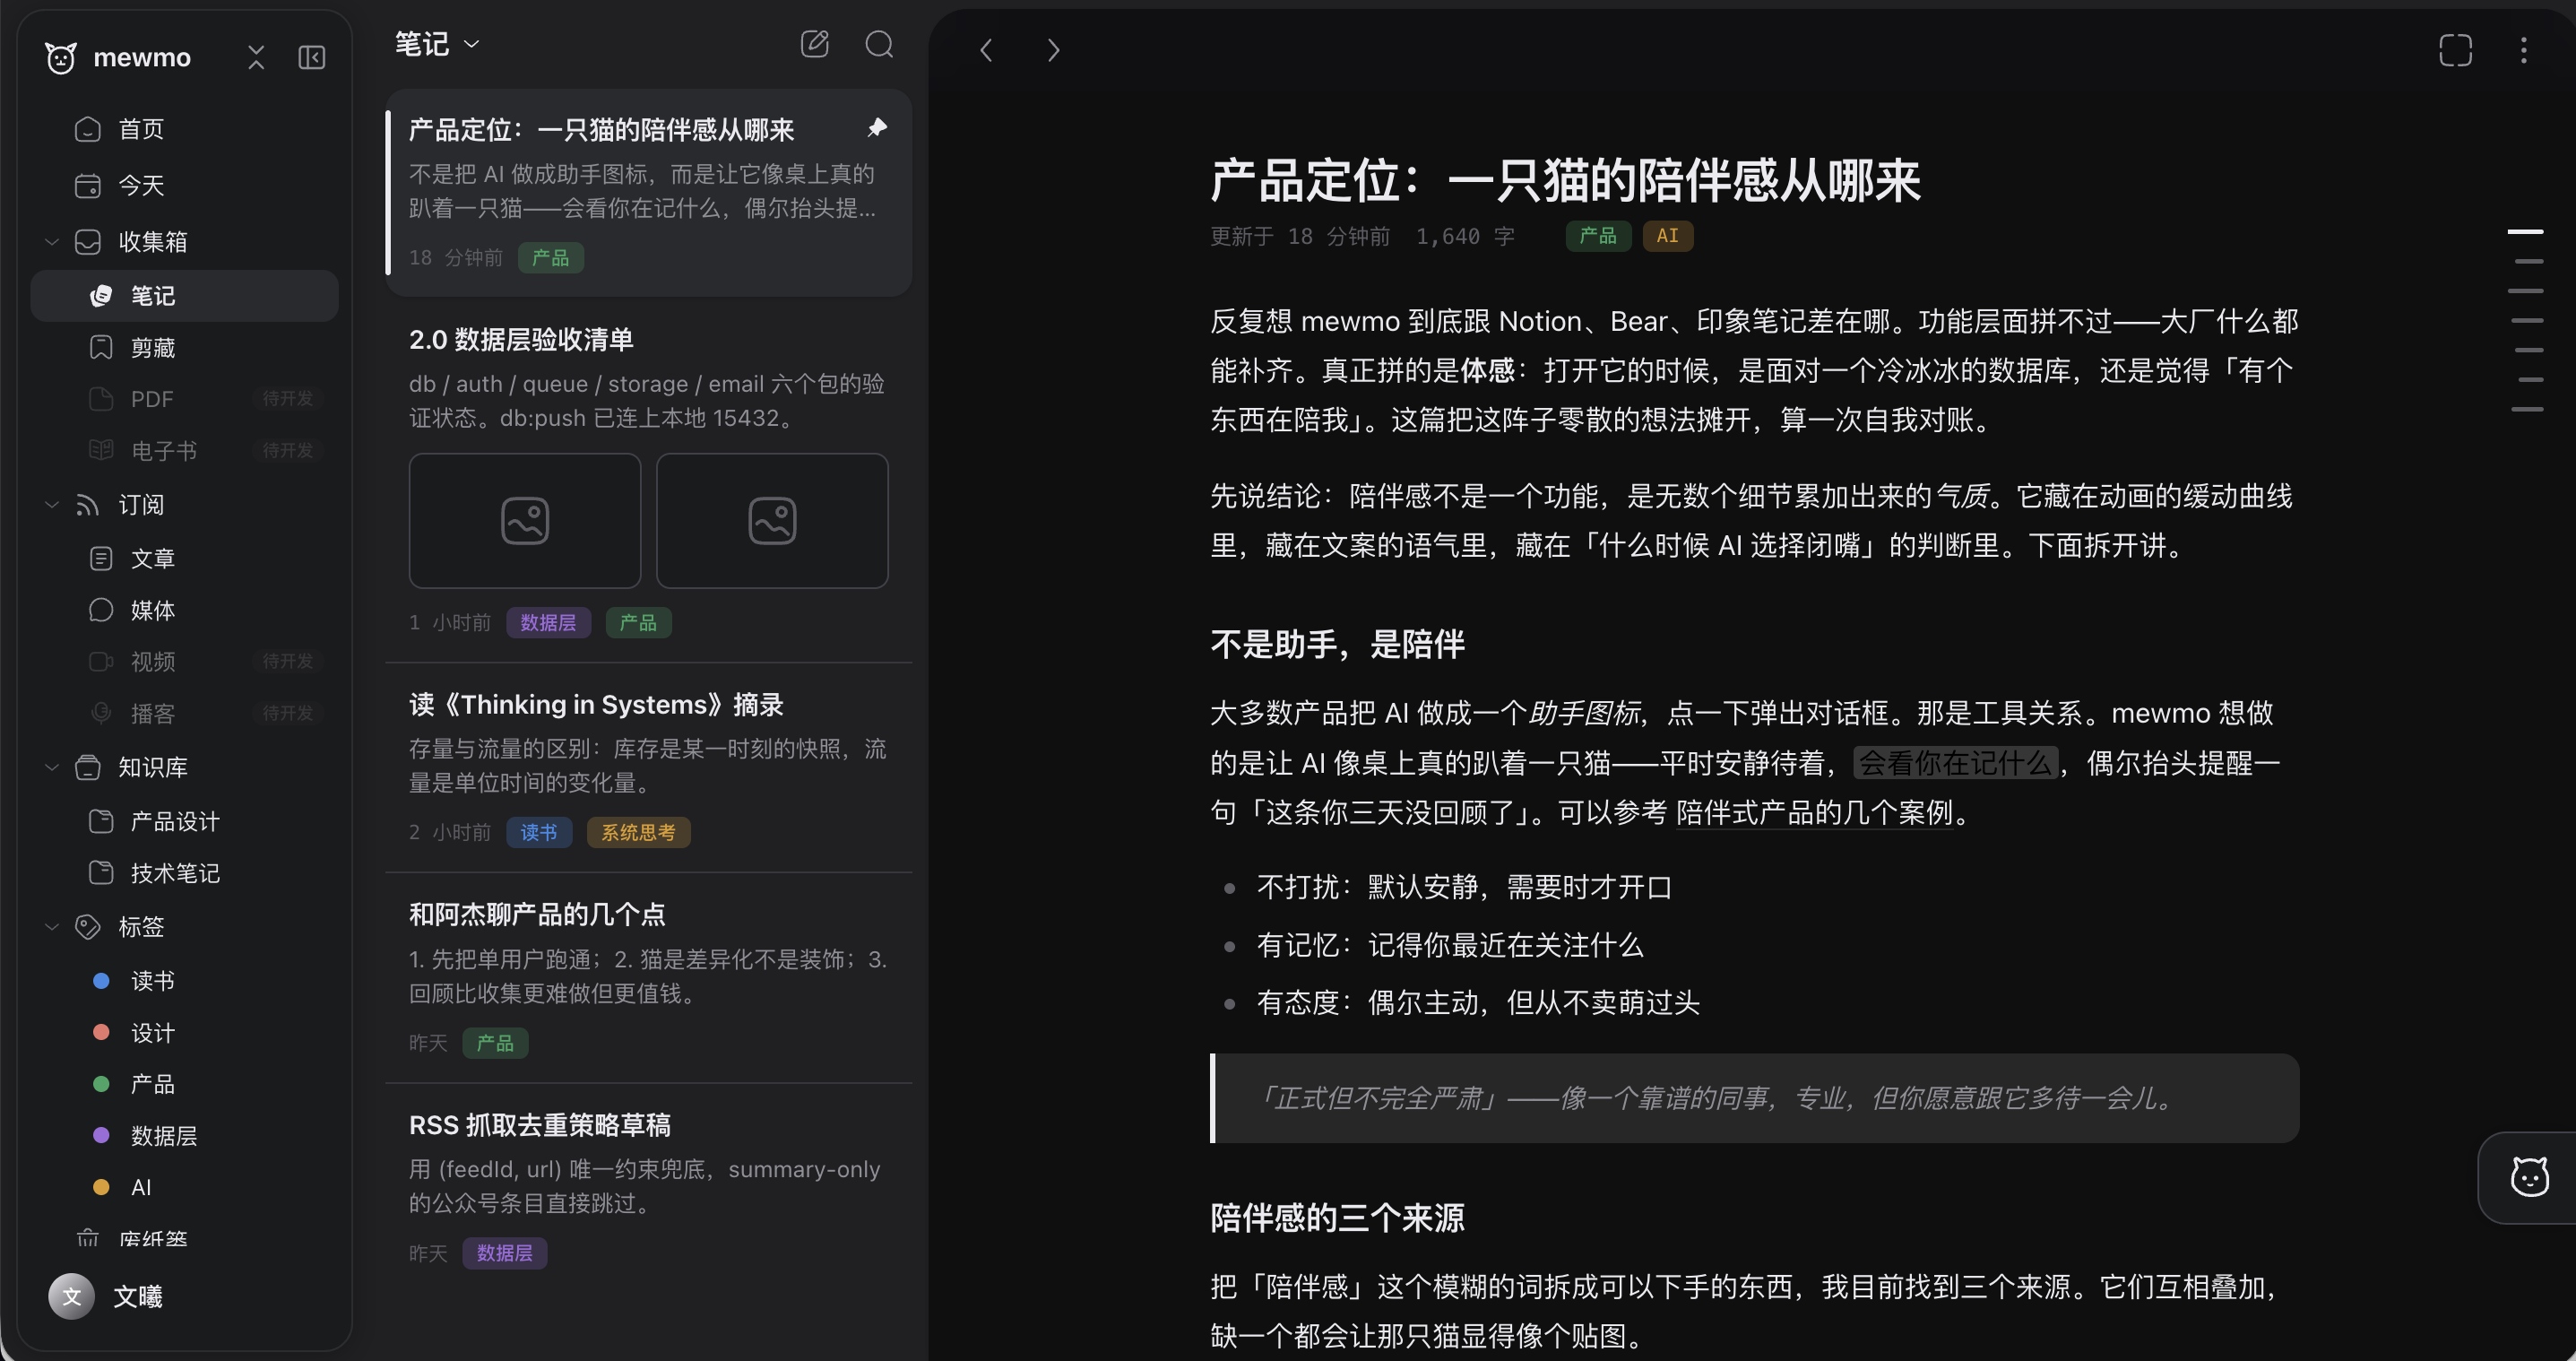Open the 首页 home item
Viewport: 2576px width, 1361px height.
185,129
